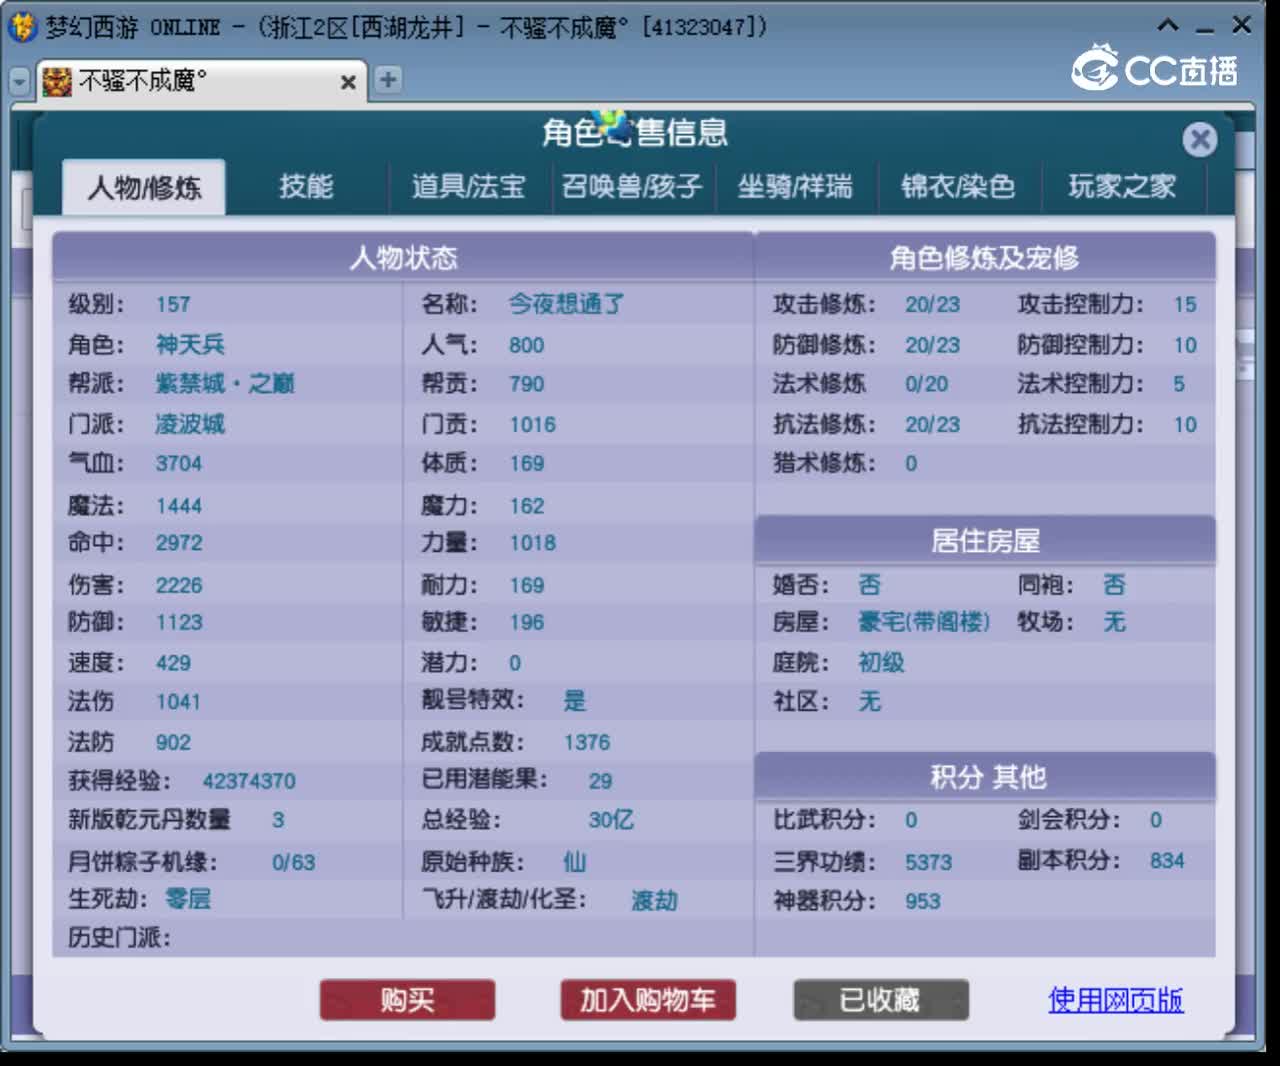The width and height of the screenshot is (1280, 1066).
Task: Click the guild name 紫禁城·之巅
Action: pos(225,384)
